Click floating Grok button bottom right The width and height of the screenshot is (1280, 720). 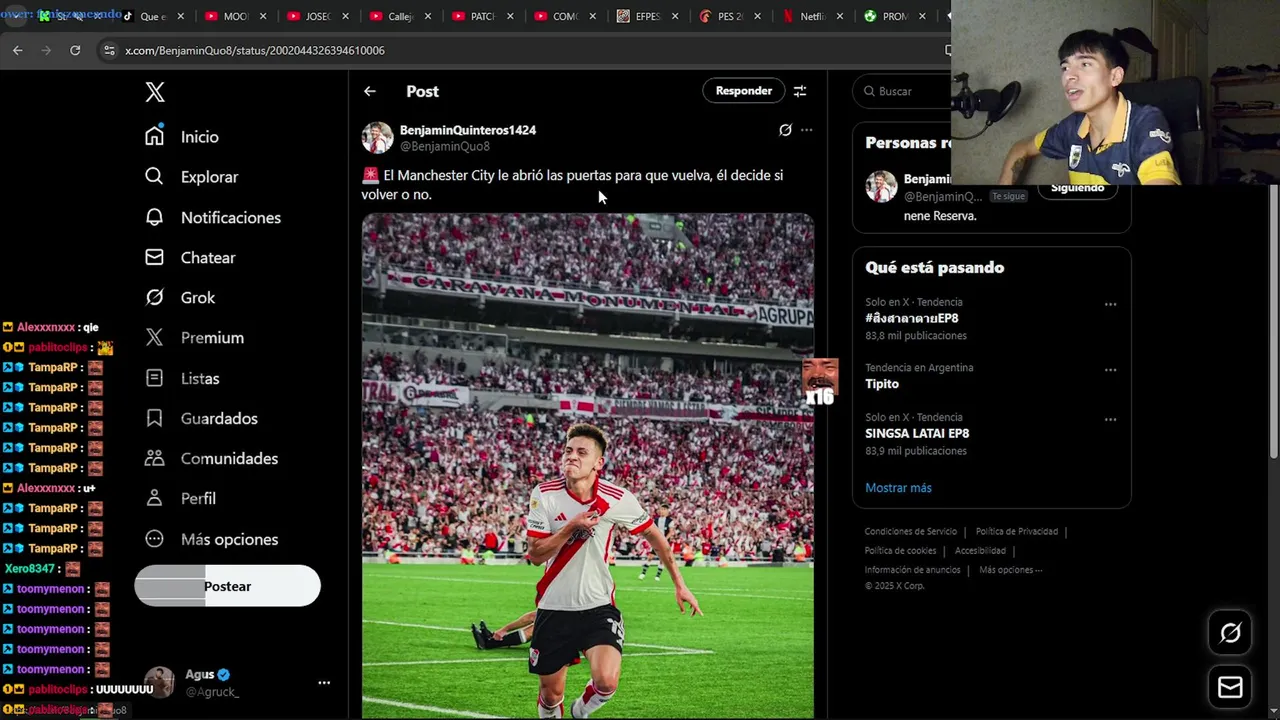[x=1230, y=633]
